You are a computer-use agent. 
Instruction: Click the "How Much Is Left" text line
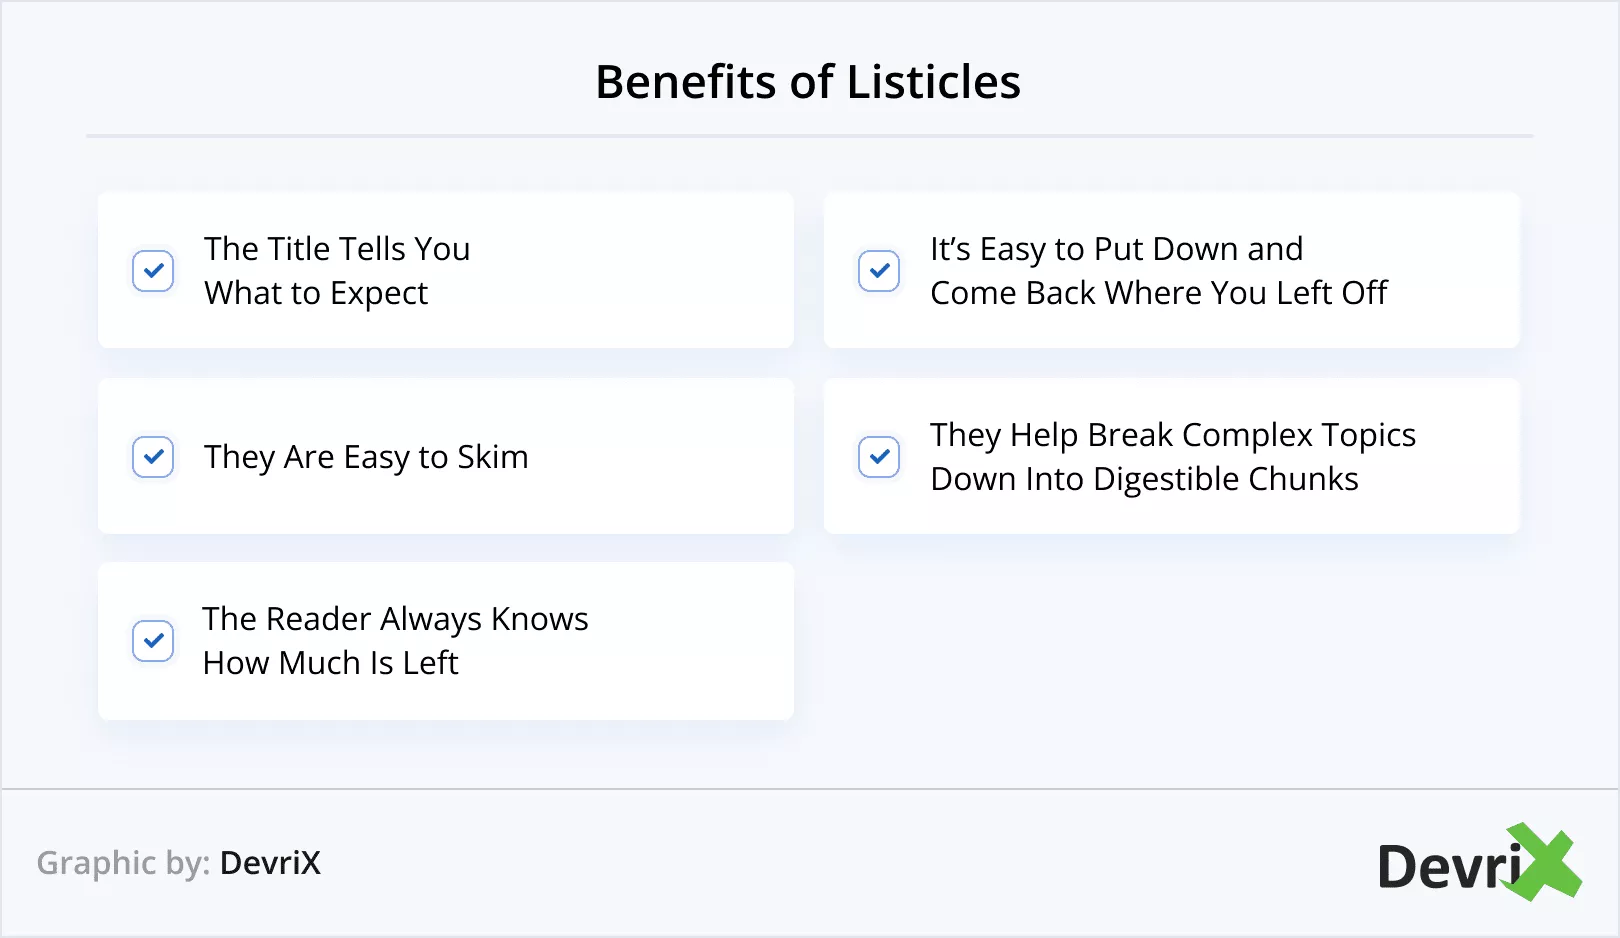coord(330,663)
